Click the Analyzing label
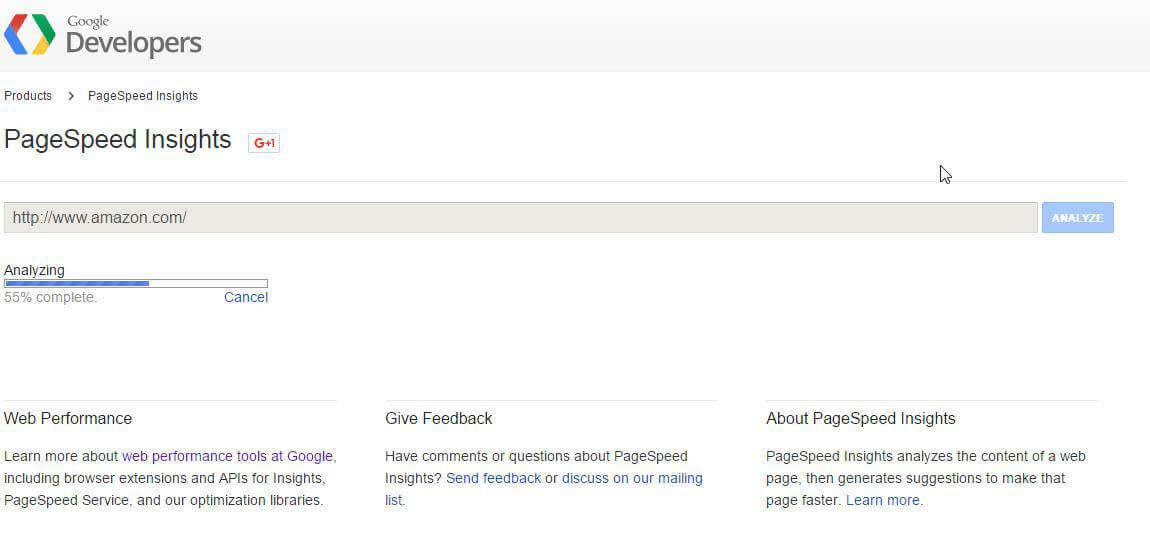 [34, 270]
